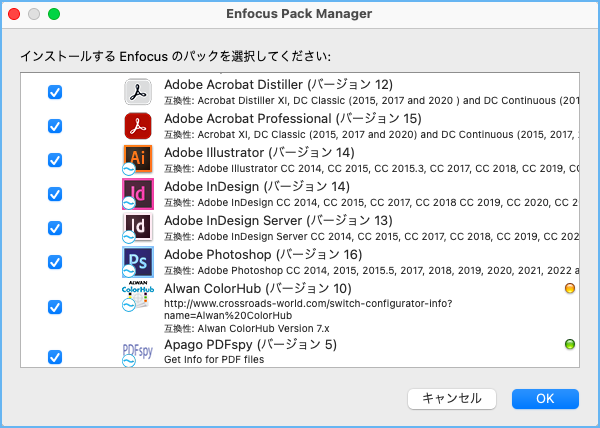Uncheck the Adobe Acrobat Professional checkbox

pos(55,126)
